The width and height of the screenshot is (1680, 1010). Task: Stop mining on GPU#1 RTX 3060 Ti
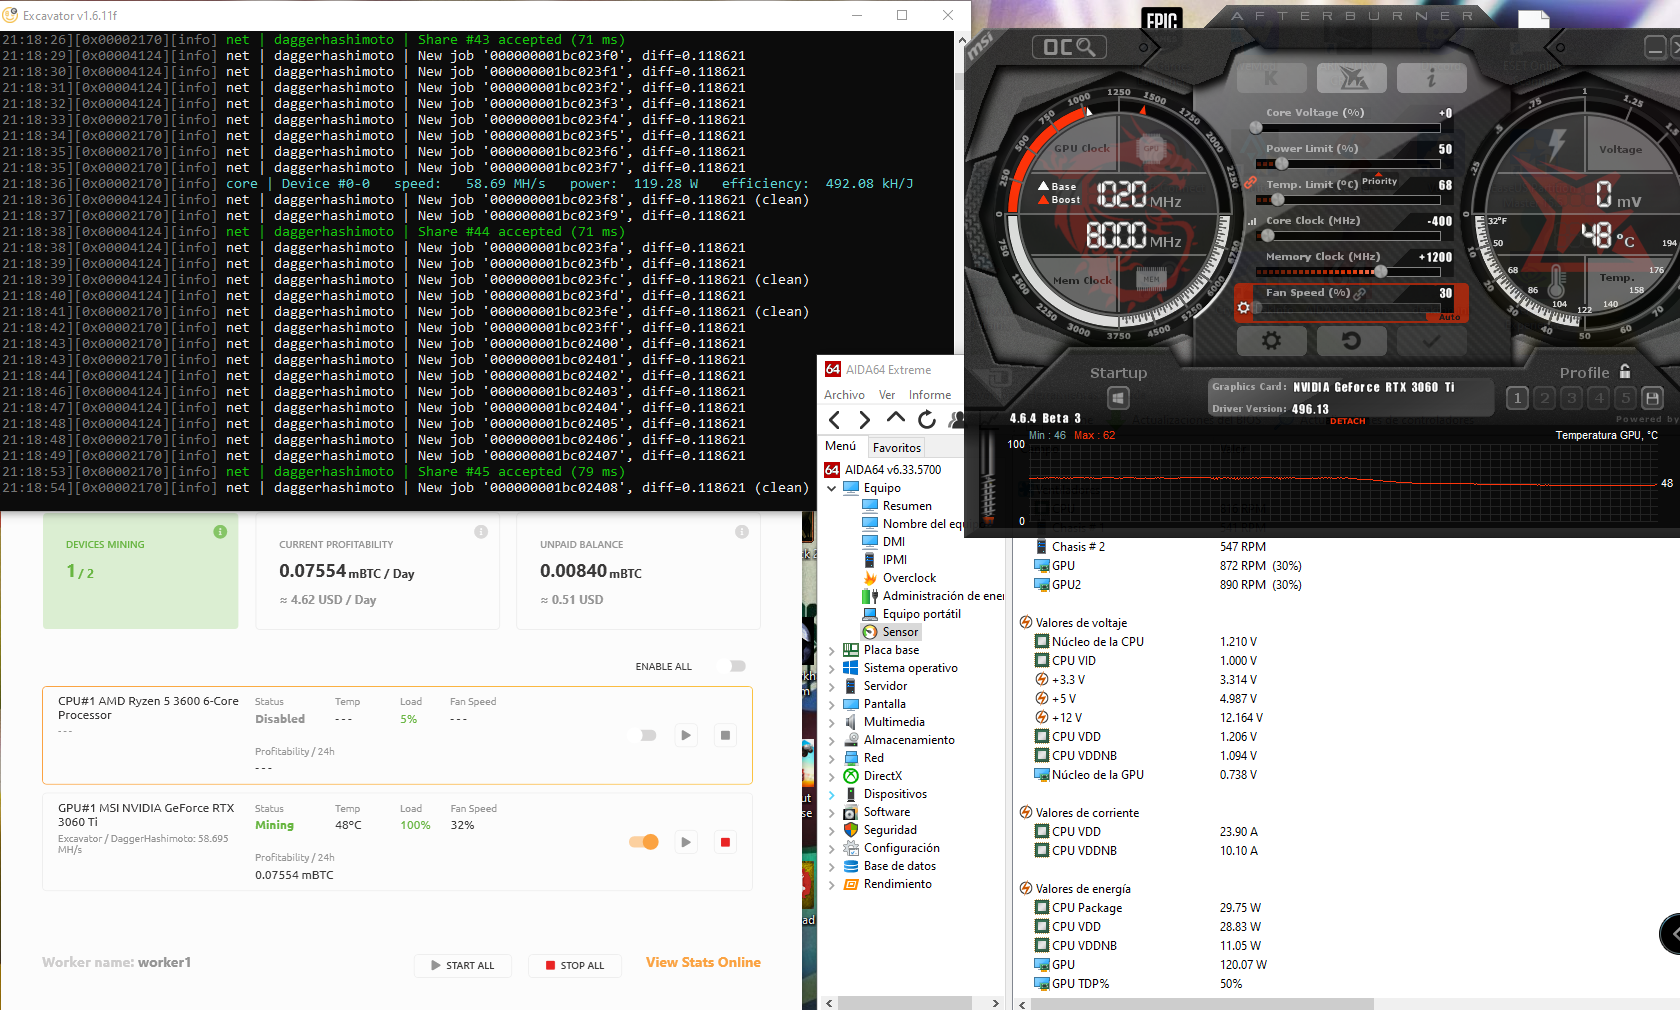click(725, 842)
